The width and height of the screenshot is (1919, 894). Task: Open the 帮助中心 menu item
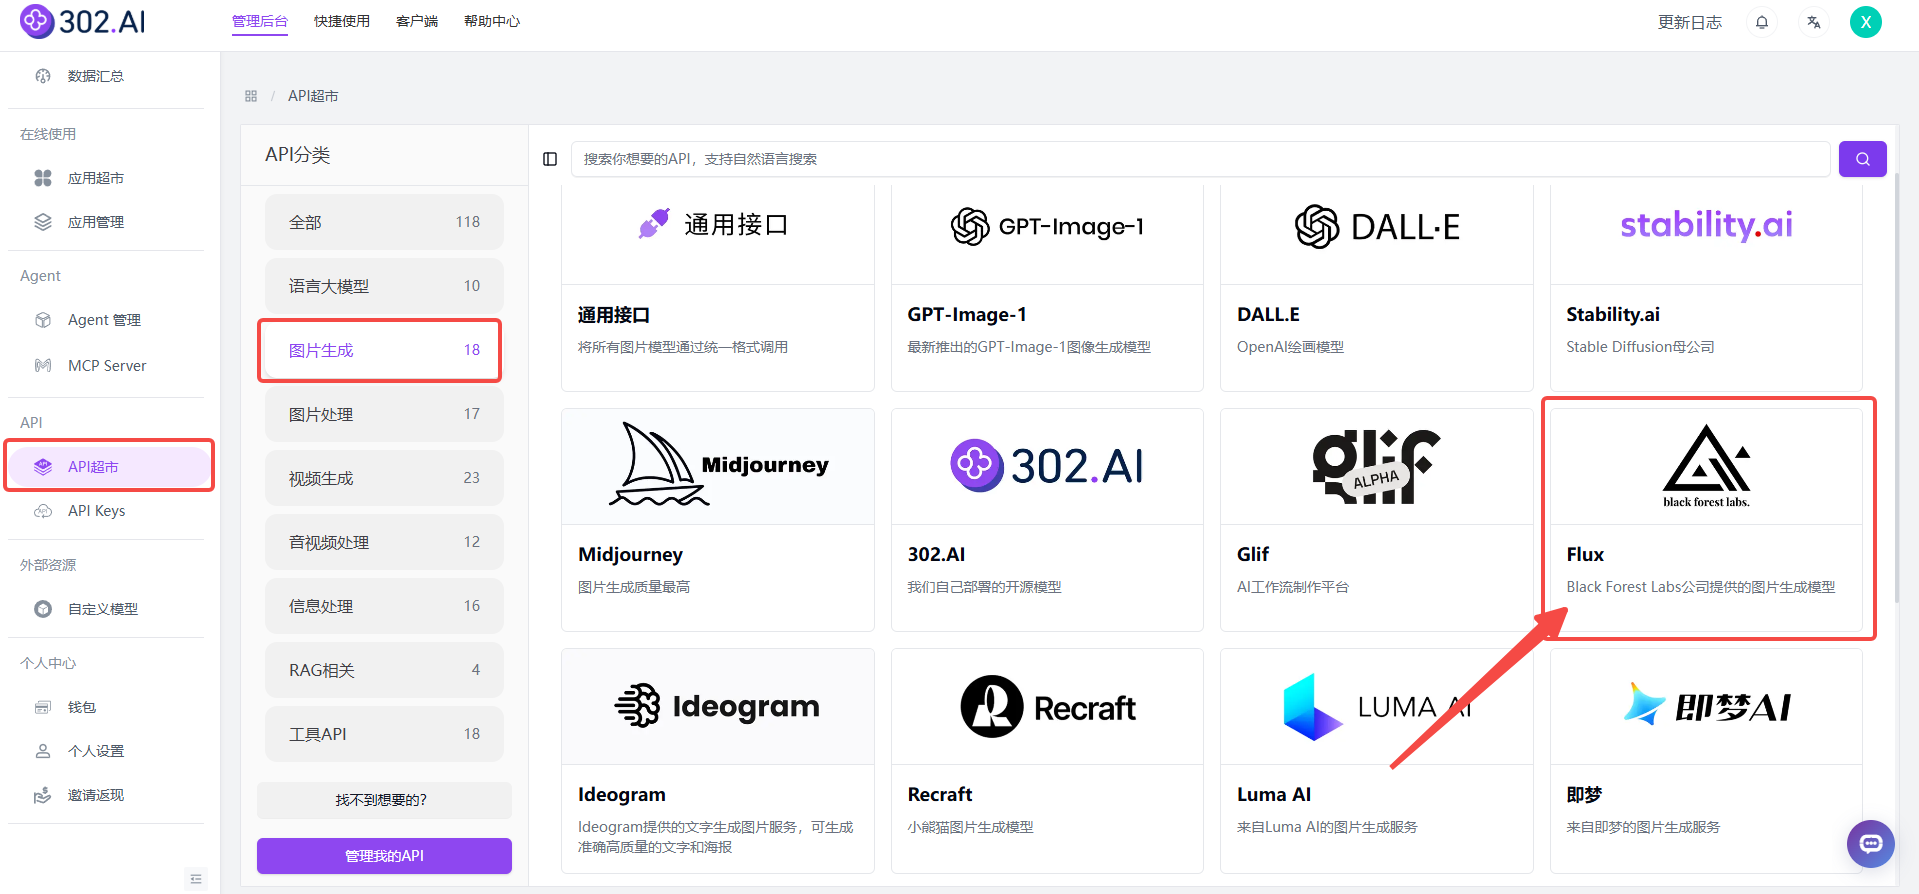(492, 21)
